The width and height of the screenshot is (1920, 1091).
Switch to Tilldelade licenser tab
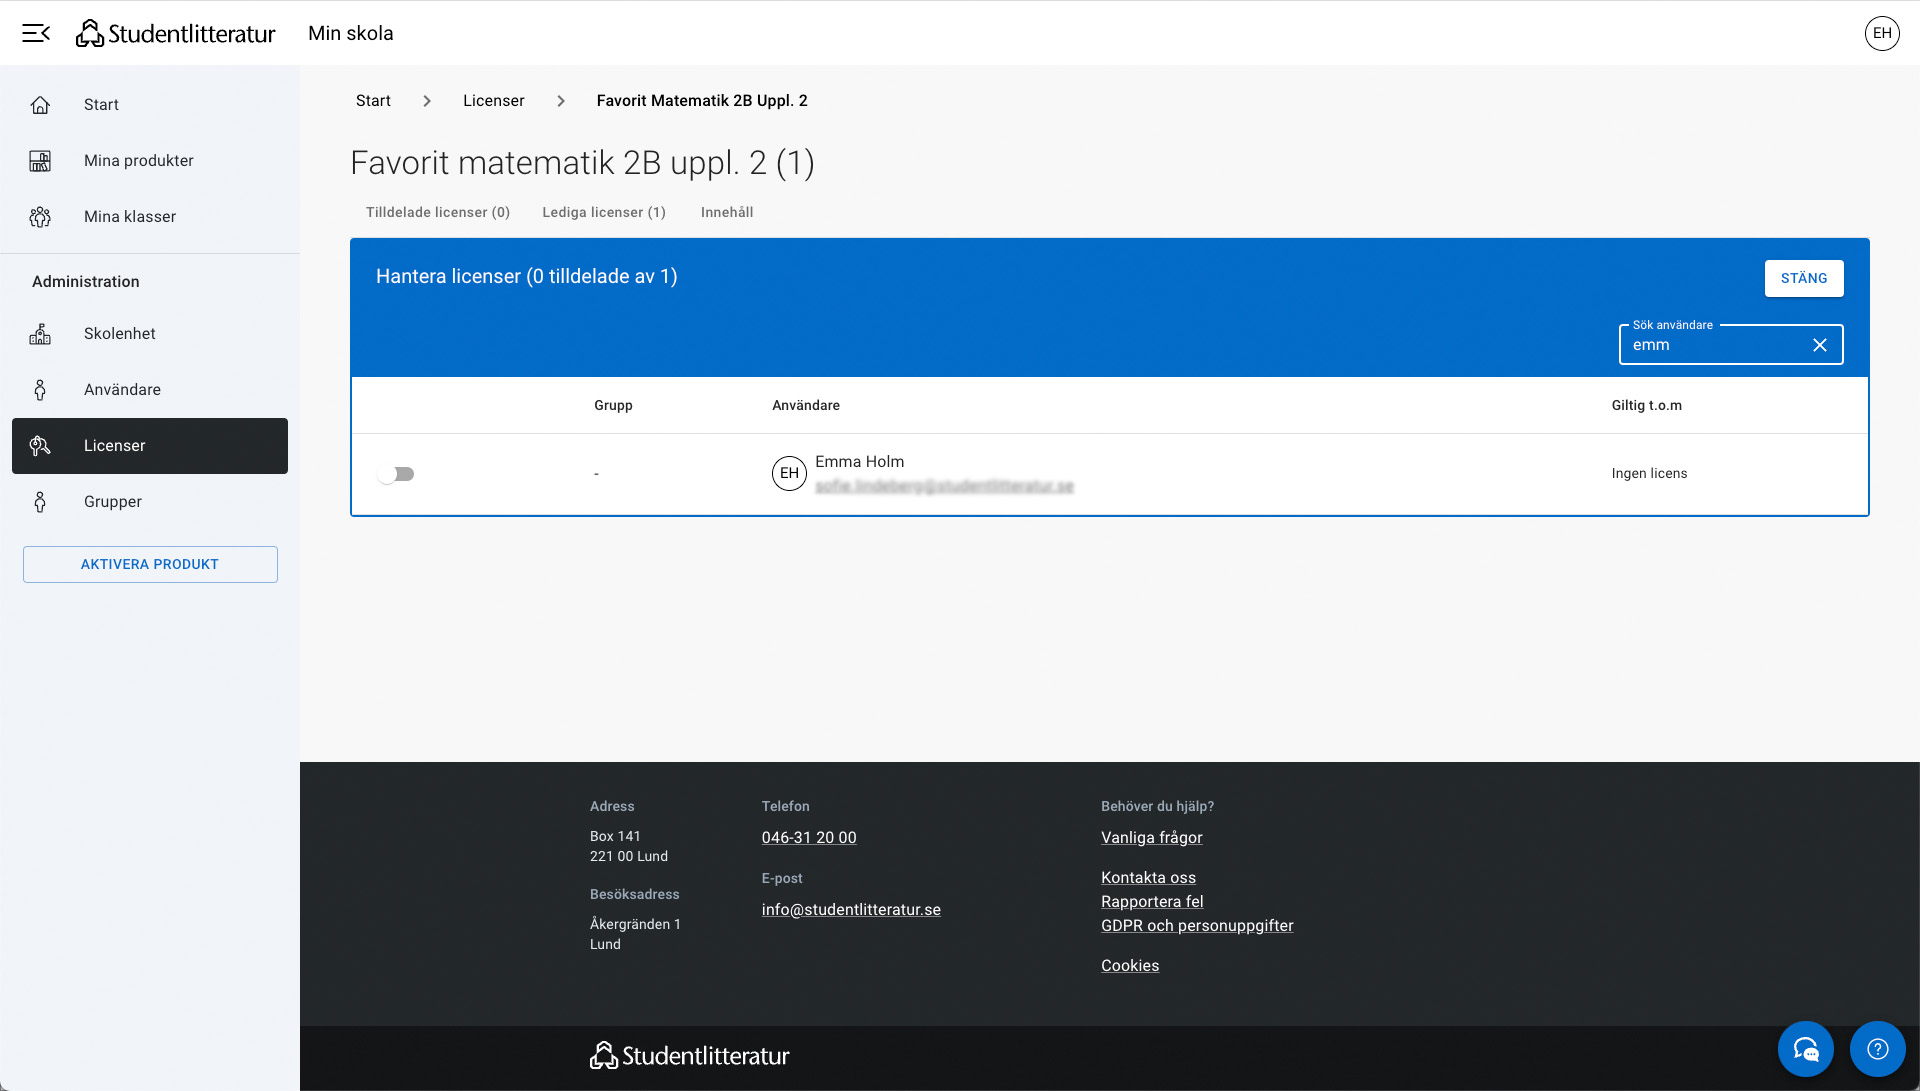point(437,212)
